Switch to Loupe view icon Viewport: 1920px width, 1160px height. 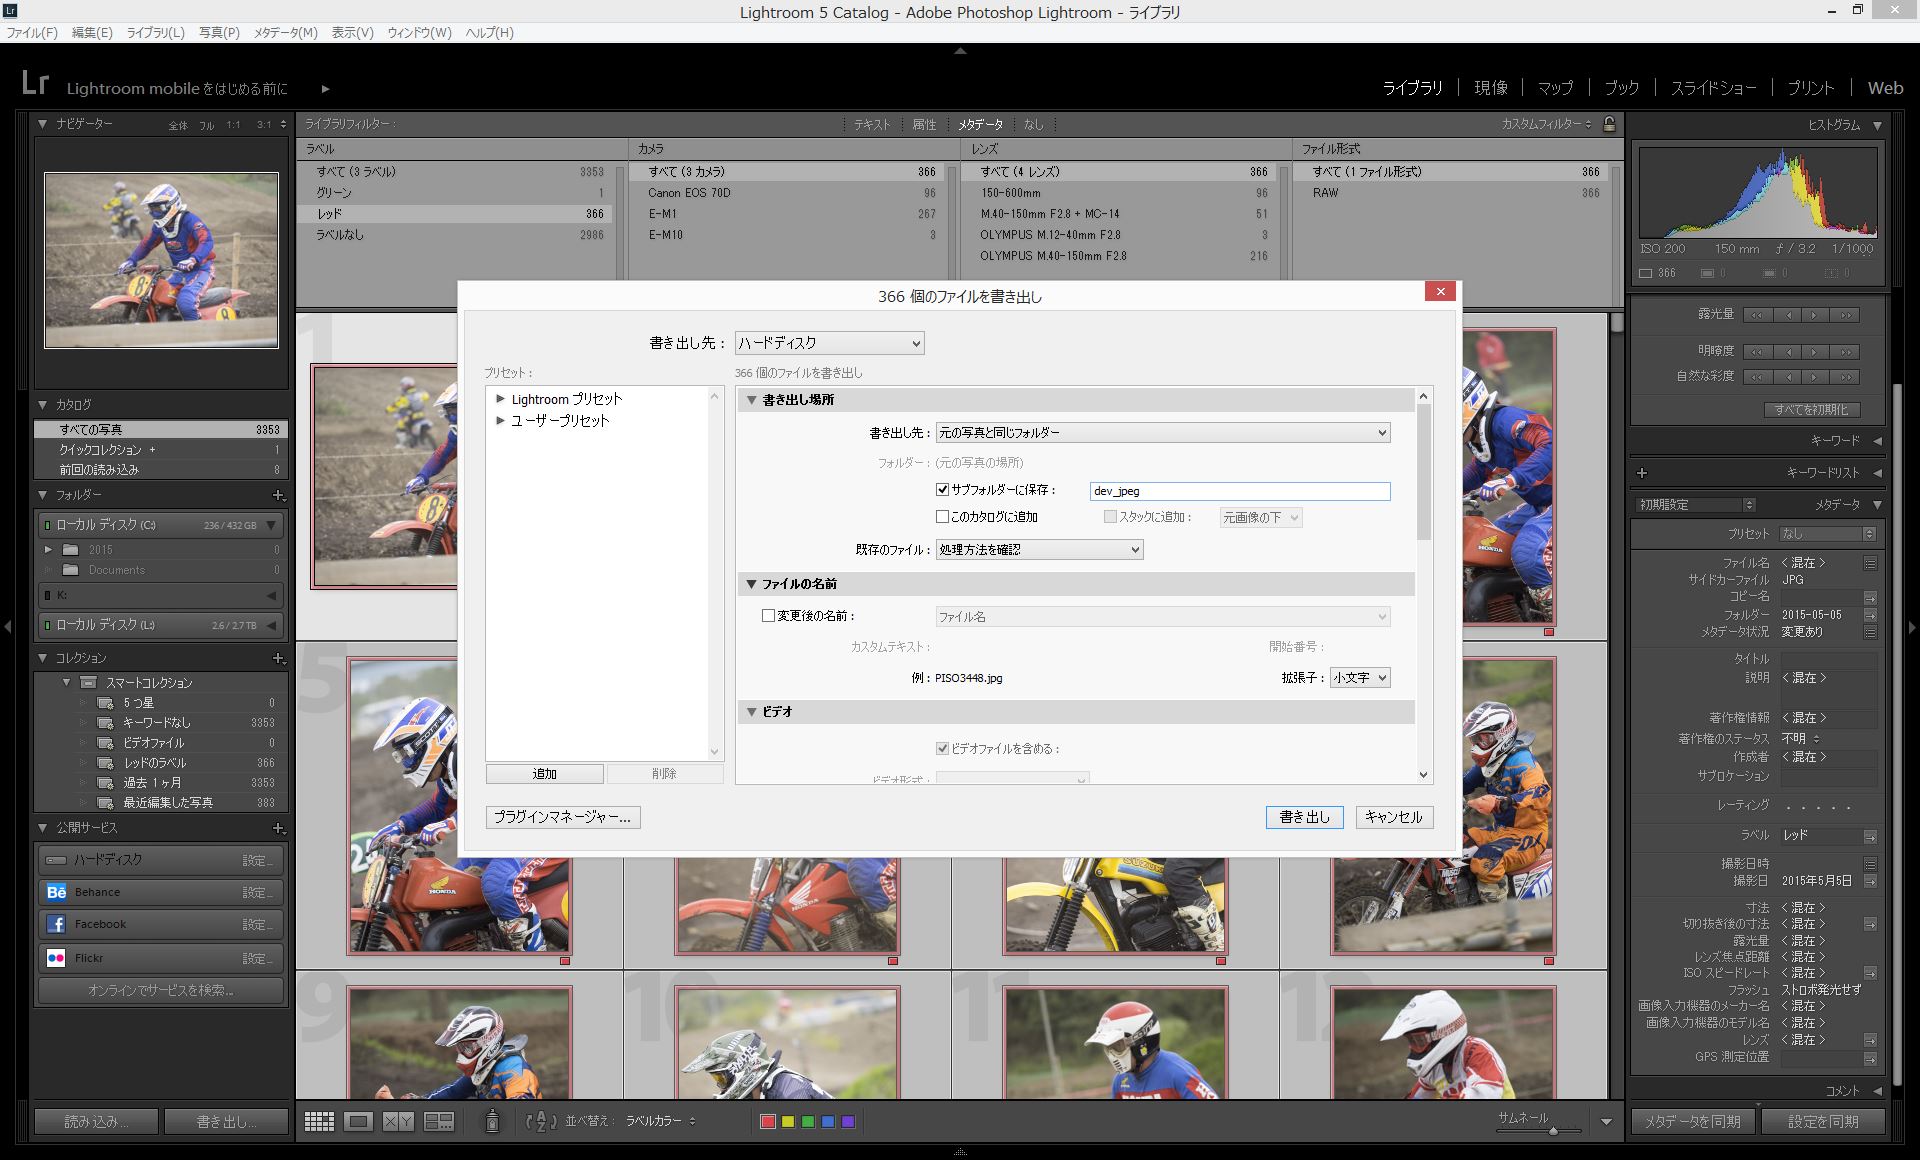358,1121
